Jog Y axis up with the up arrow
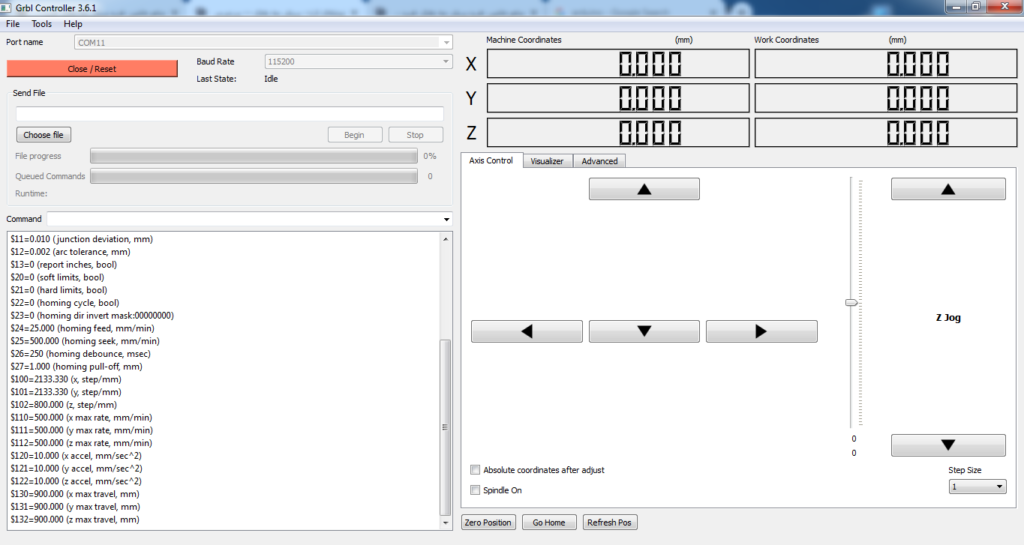 point(643,189)
